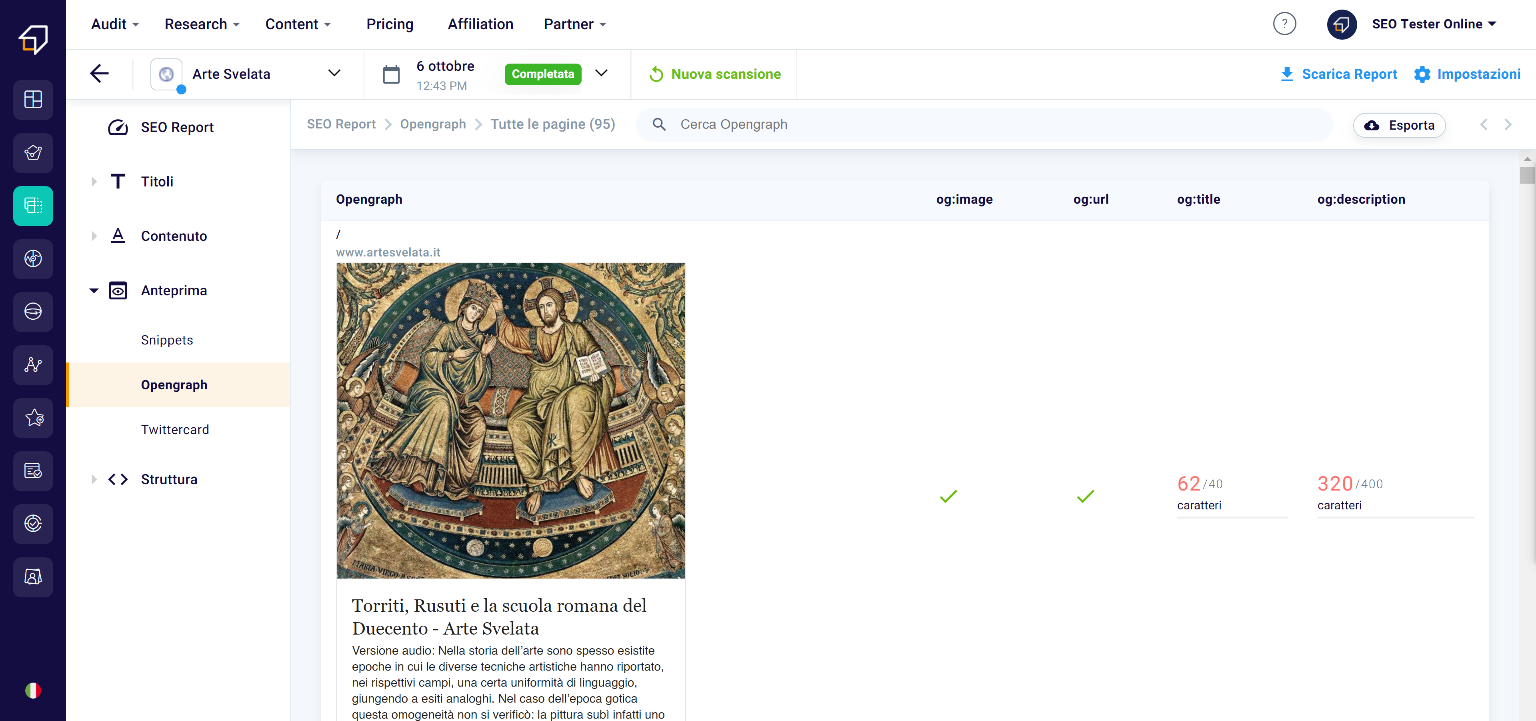Open the dashboard grid icon in sidebar
The width and height of the screenshot is (1536, 721).
[x=33, y=99]
